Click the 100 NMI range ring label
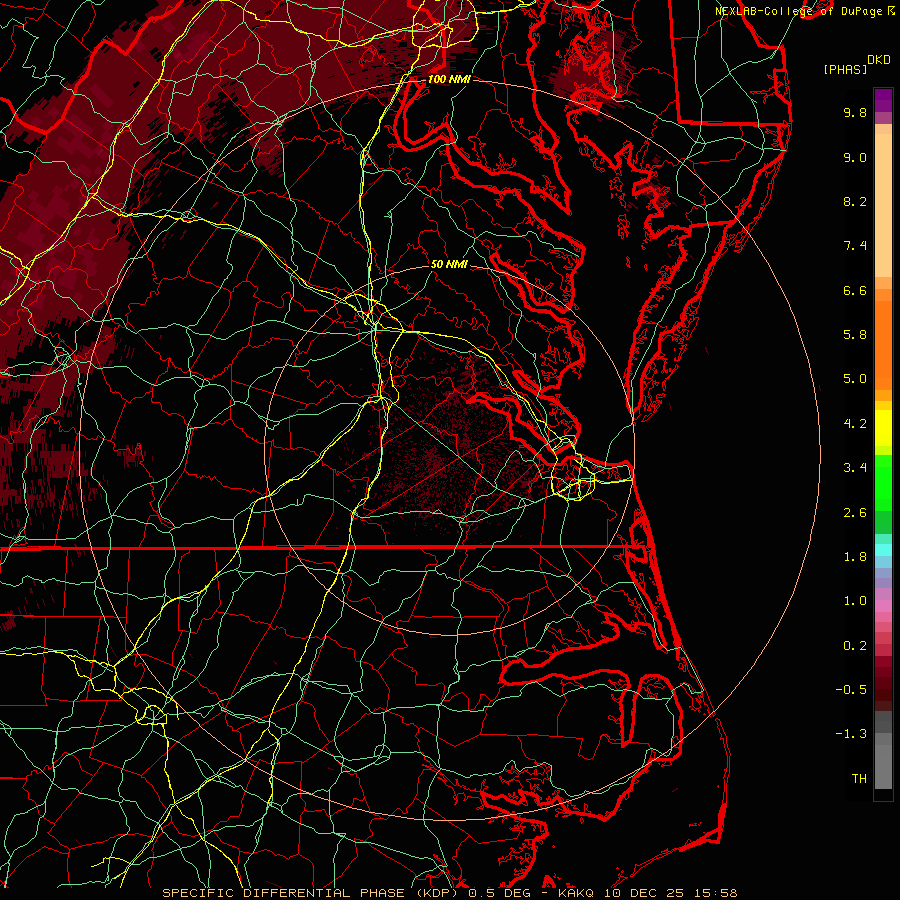Image resolution: width=900 pixels, height=900 pixels. [x=449, y=79]
